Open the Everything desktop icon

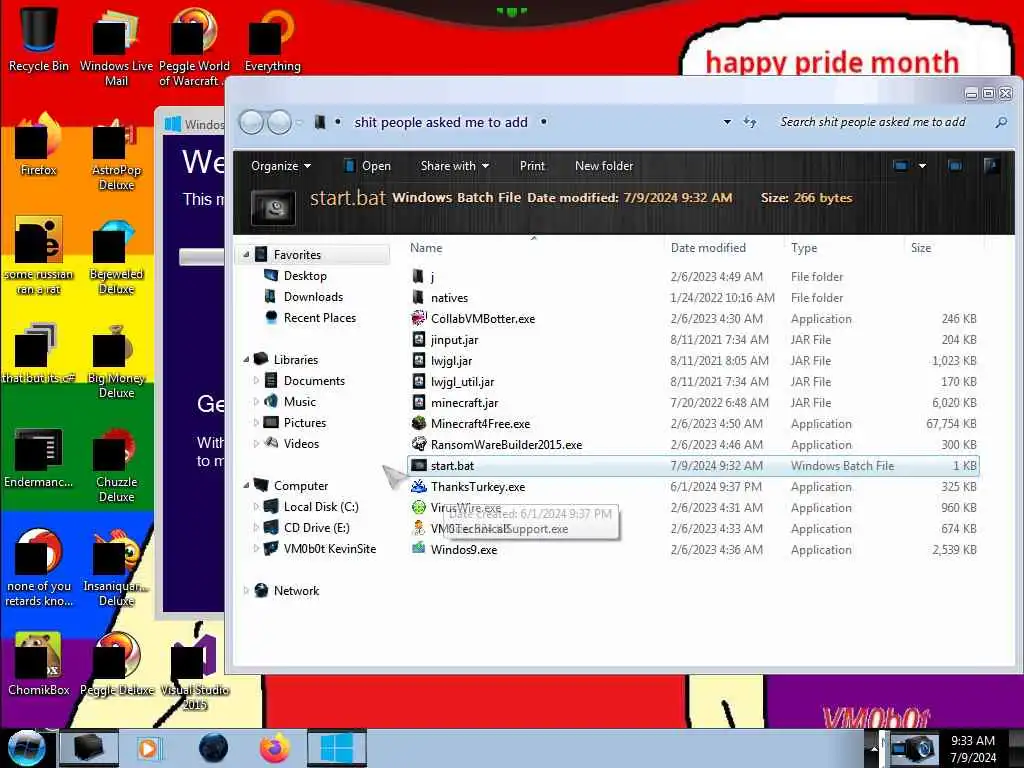click(272, 39)
